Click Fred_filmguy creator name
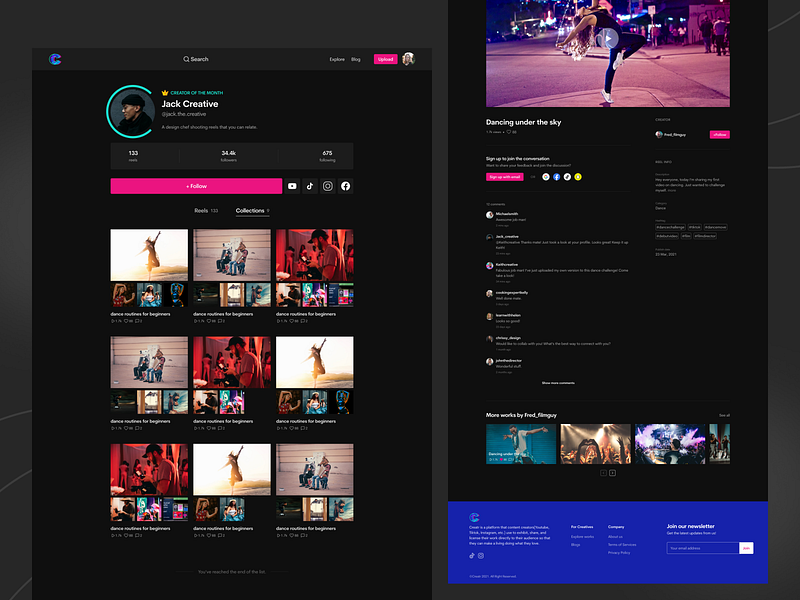Screen dimensions: 800x600 pyautogui.click(x=675, y=135)
